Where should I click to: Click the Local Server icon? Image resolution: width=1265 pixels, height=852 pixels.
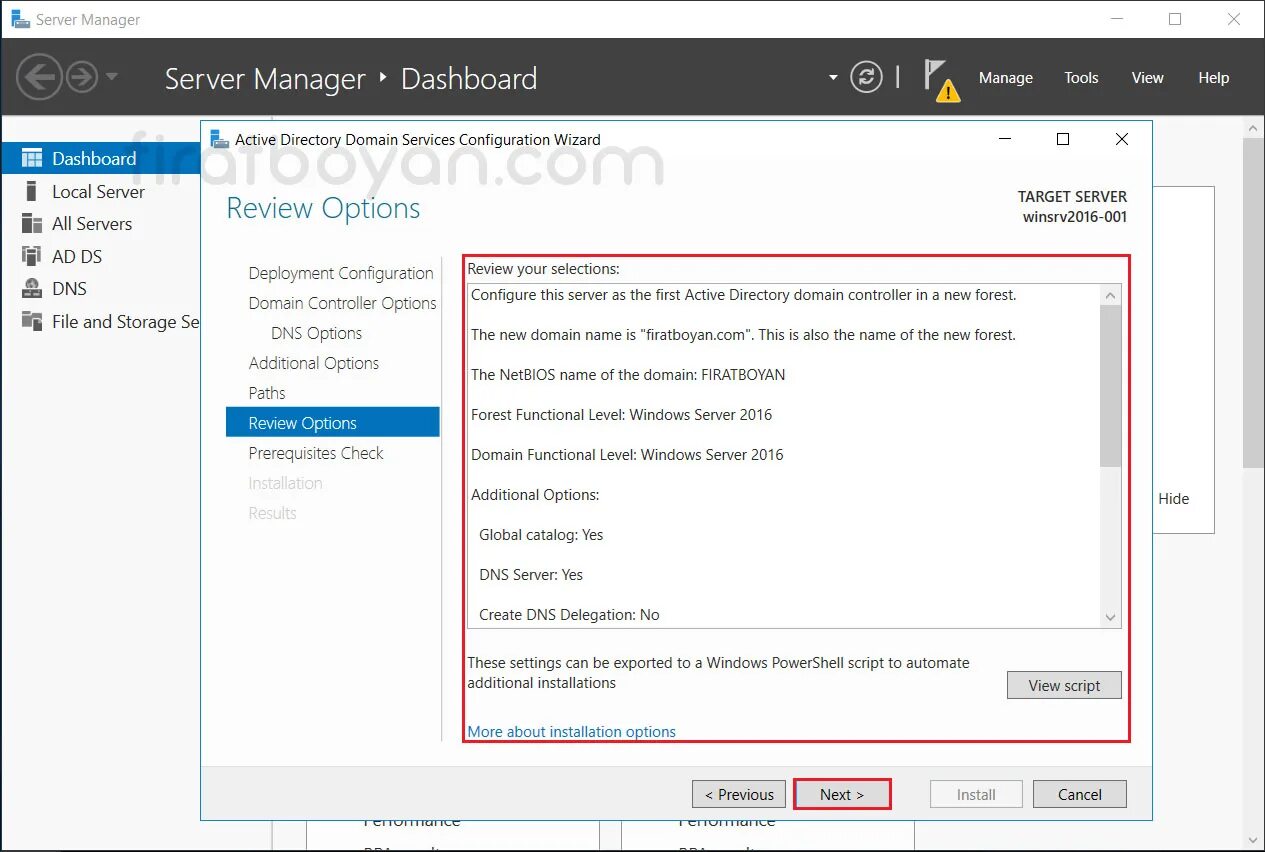(x=32, y=191)
